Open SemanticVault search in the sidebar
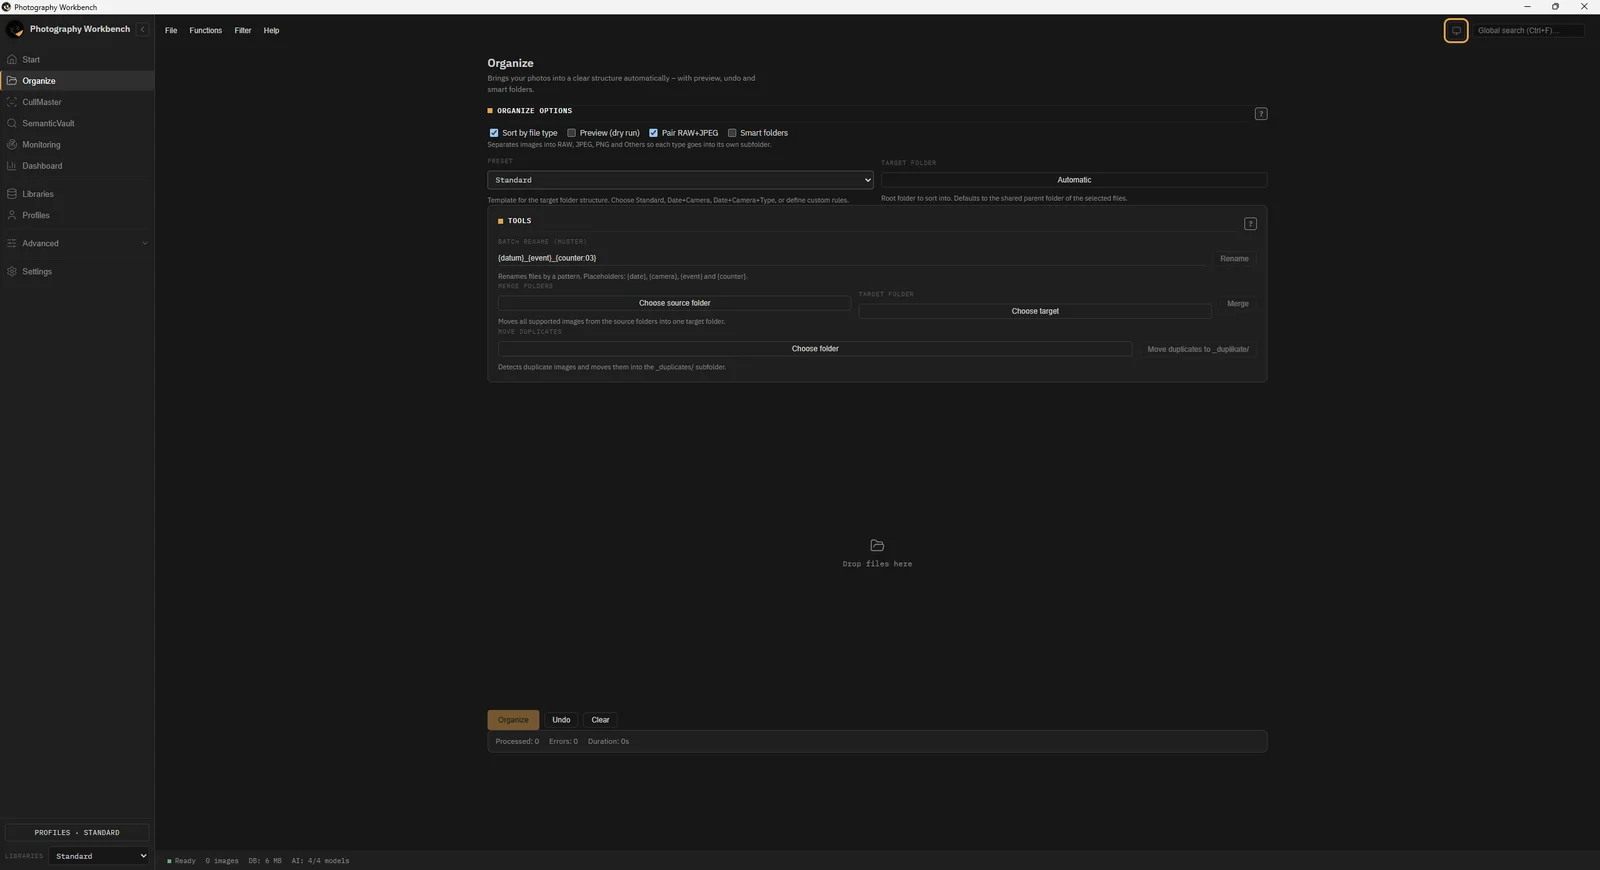The image size is (1600, 870). click(x=77, y=123)
